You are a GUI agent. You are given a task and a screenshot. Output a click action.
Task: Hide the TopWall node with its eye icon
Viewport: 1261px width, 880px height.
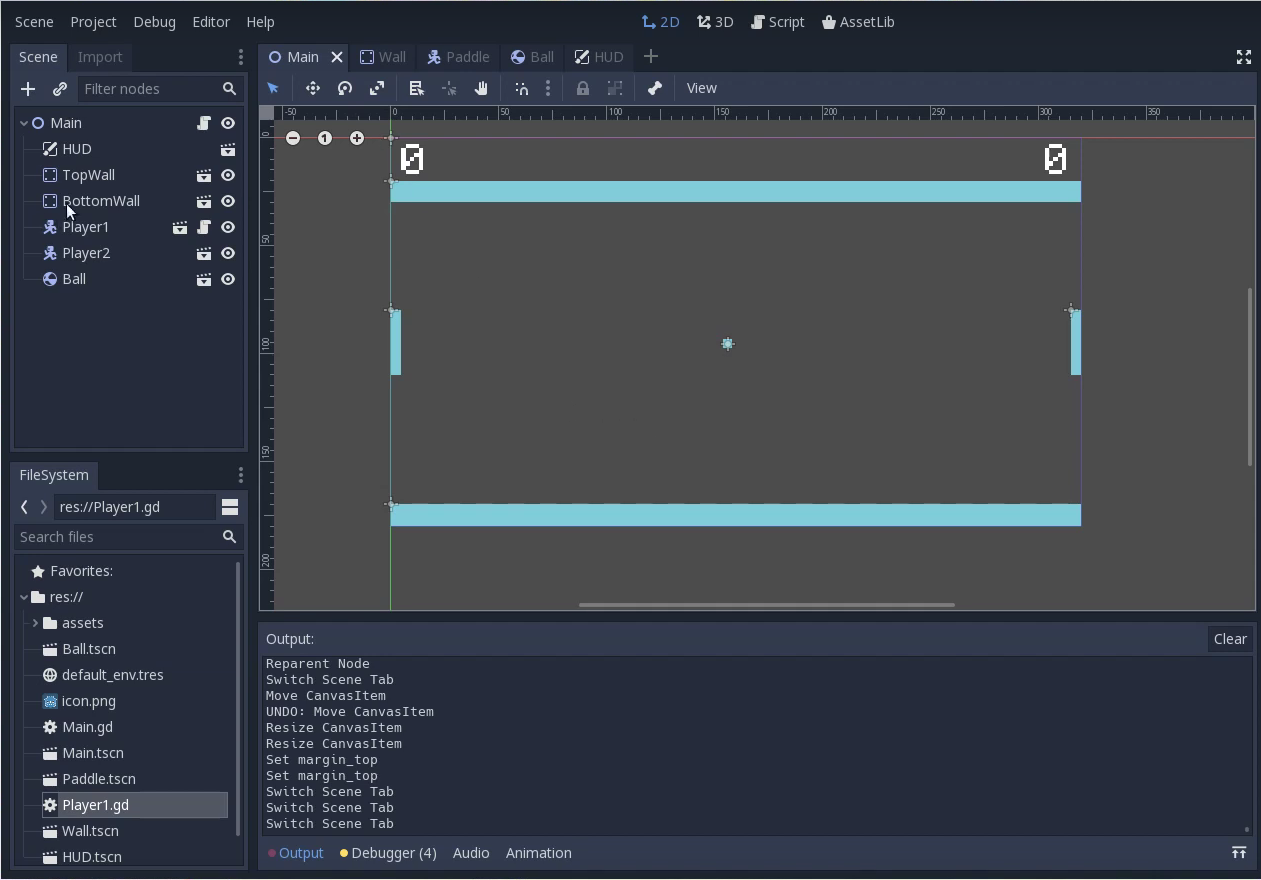point(228,175)
